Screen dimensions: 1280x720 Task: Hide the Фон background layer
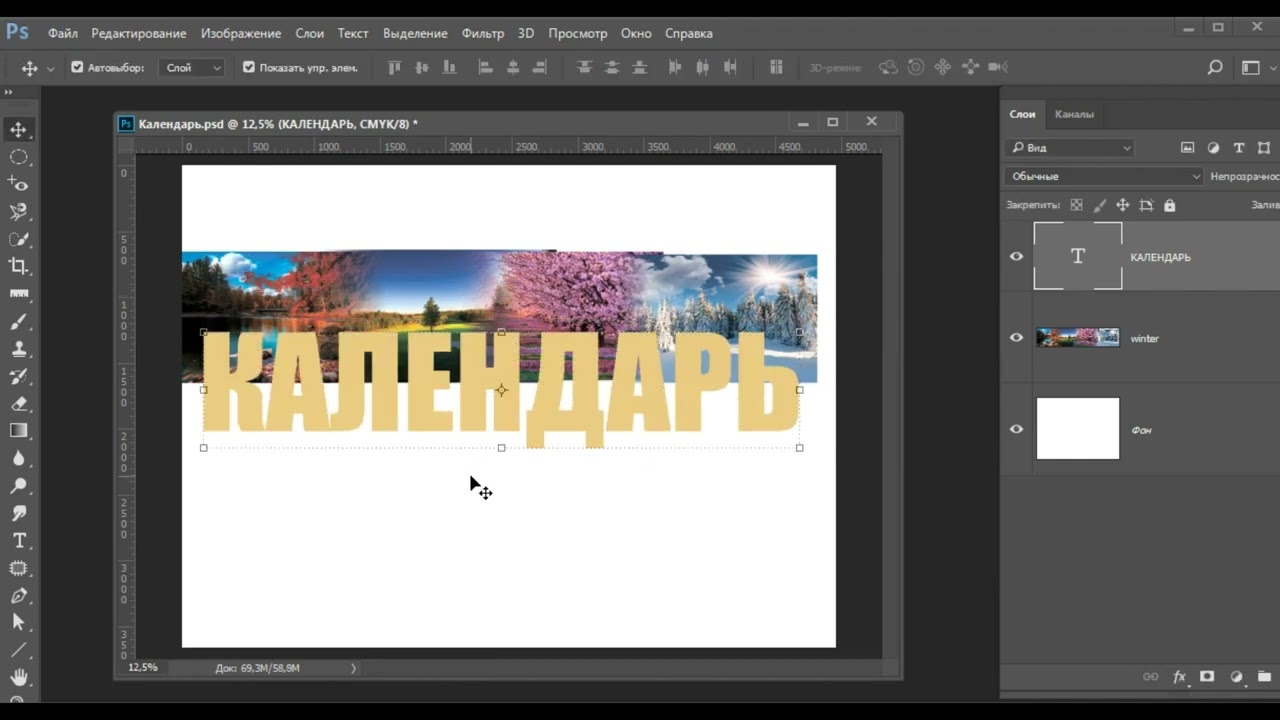pyautogui.click(x=1017, y=429)
